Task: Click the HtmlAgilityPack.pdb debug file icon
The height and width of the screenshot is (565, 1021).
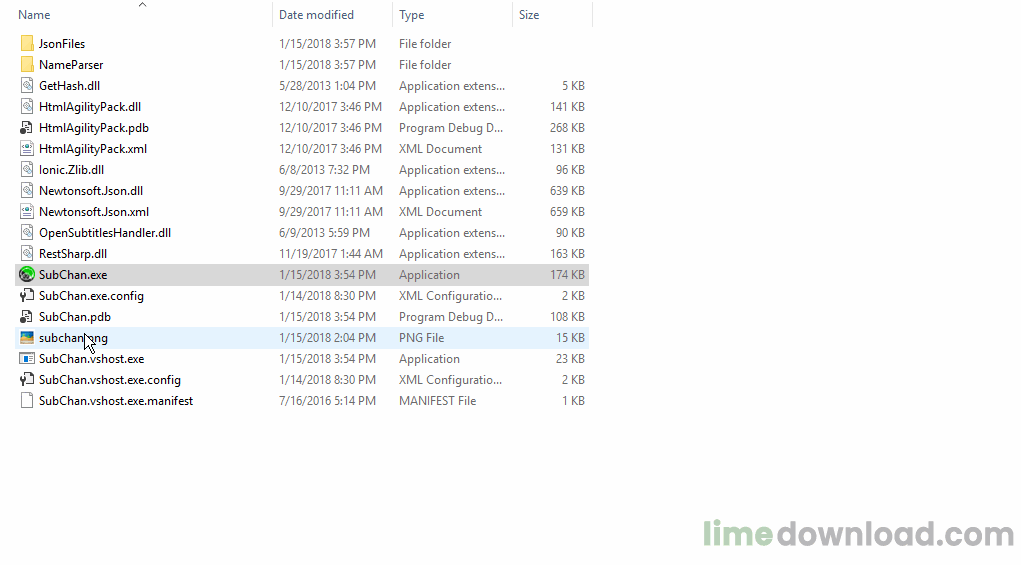Action: [x=27, y=128]
